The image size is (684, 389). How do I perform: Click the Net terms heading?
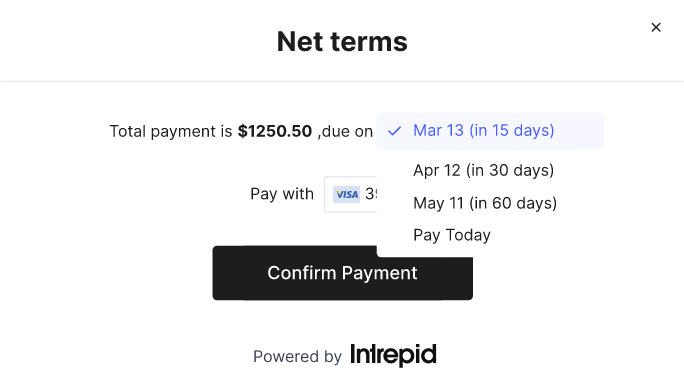(342, 42)
